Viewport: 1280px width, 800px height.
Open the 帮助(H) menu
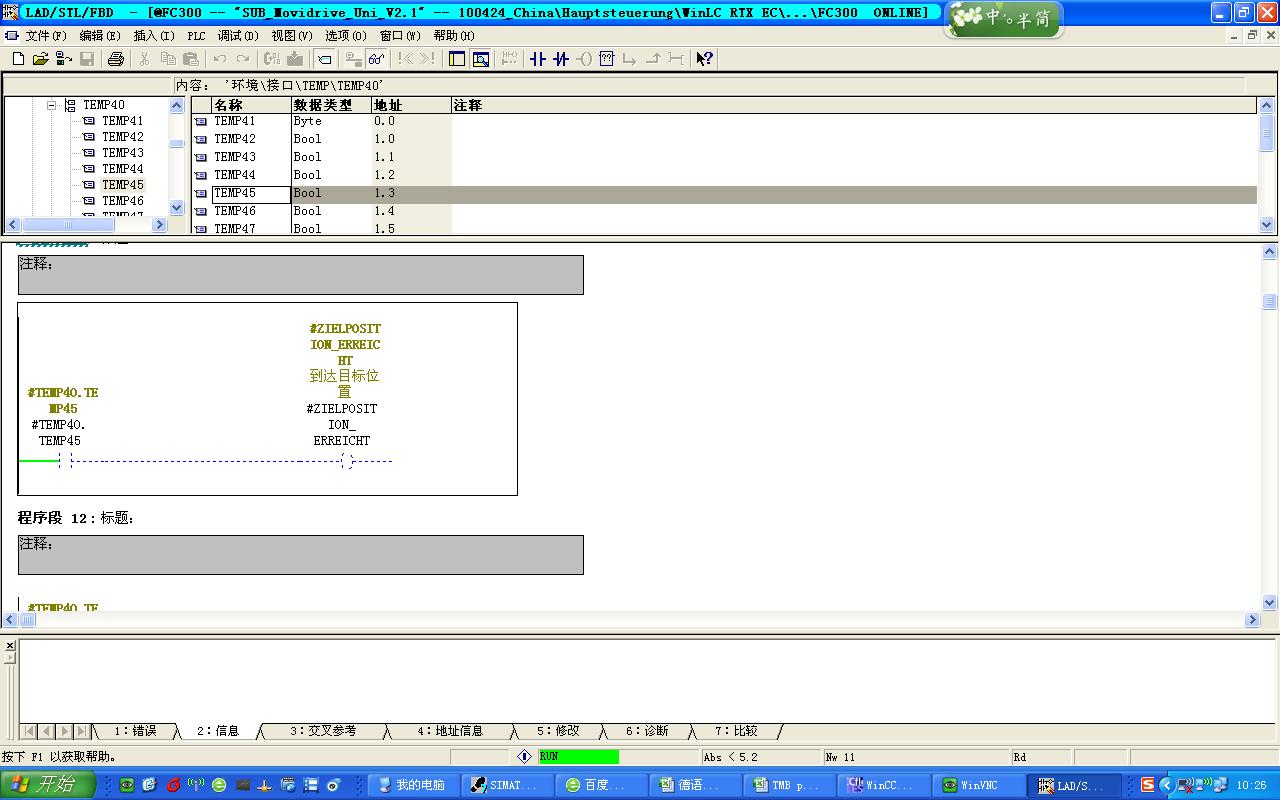point(454,35)
